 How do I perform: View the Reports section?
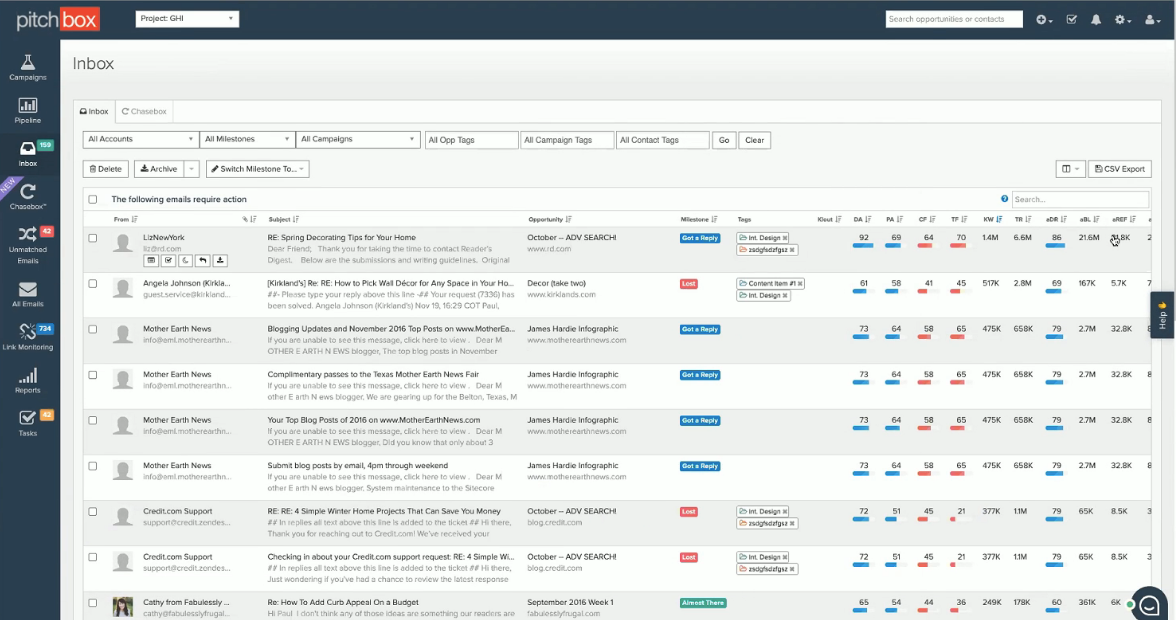coord(28,381)
